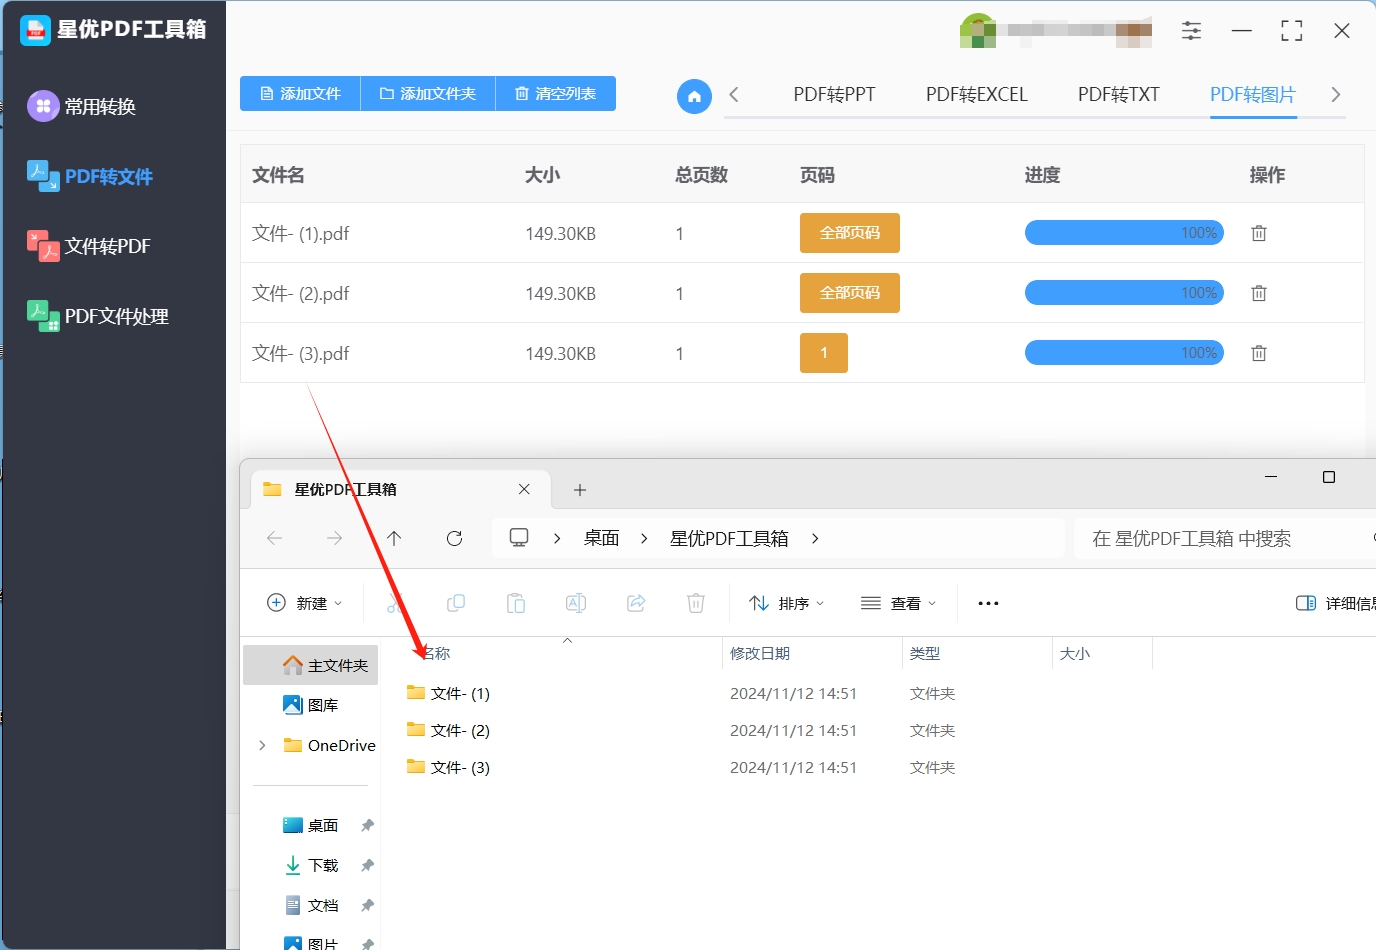Image resolution: width=1376 pixels, height=950 pixels.
Task: Click the This PC monitor icon in address bar
Action: pos(519,537)
